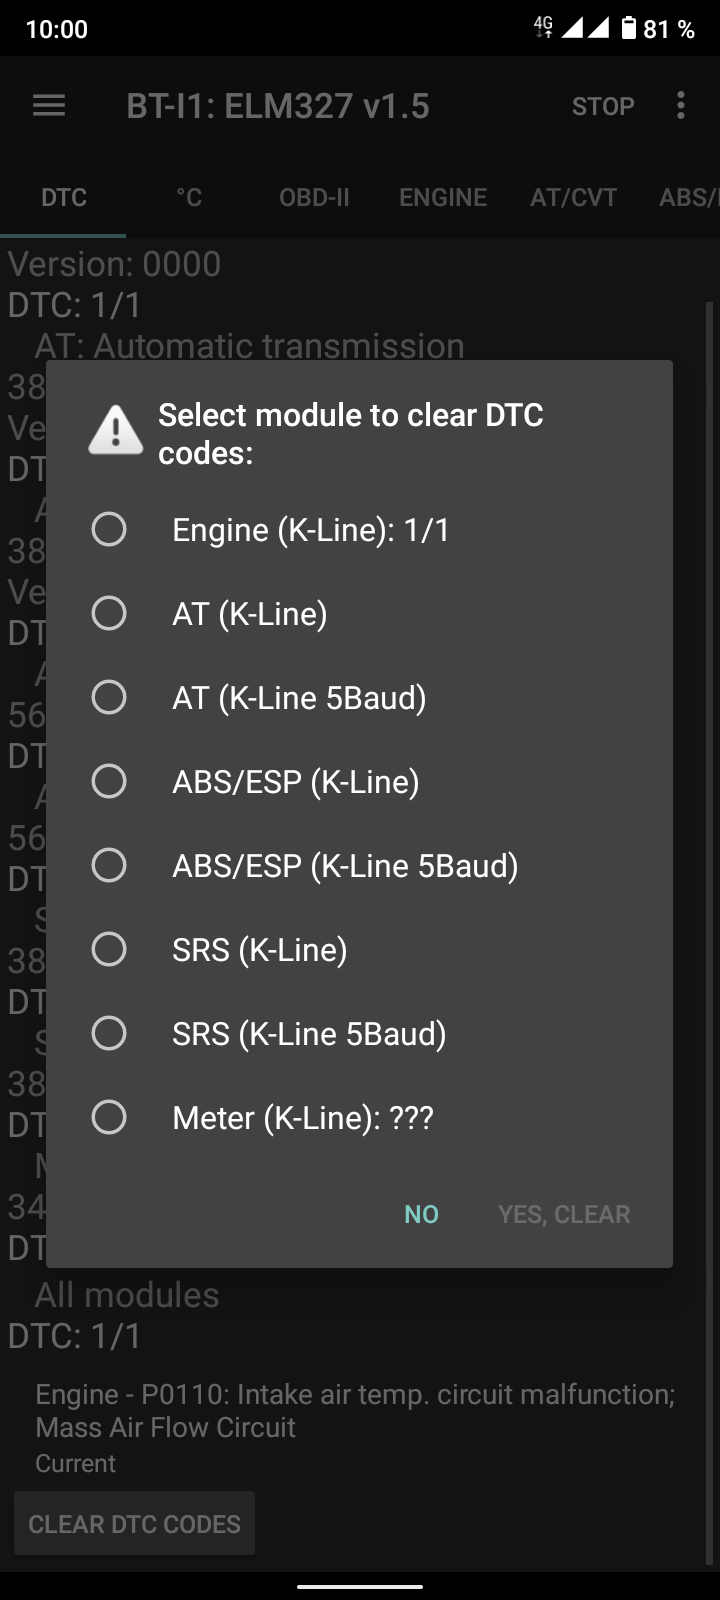Tap STOP in the top toolbar
This screenshot has width=720, height=1600.
(603, 106)
